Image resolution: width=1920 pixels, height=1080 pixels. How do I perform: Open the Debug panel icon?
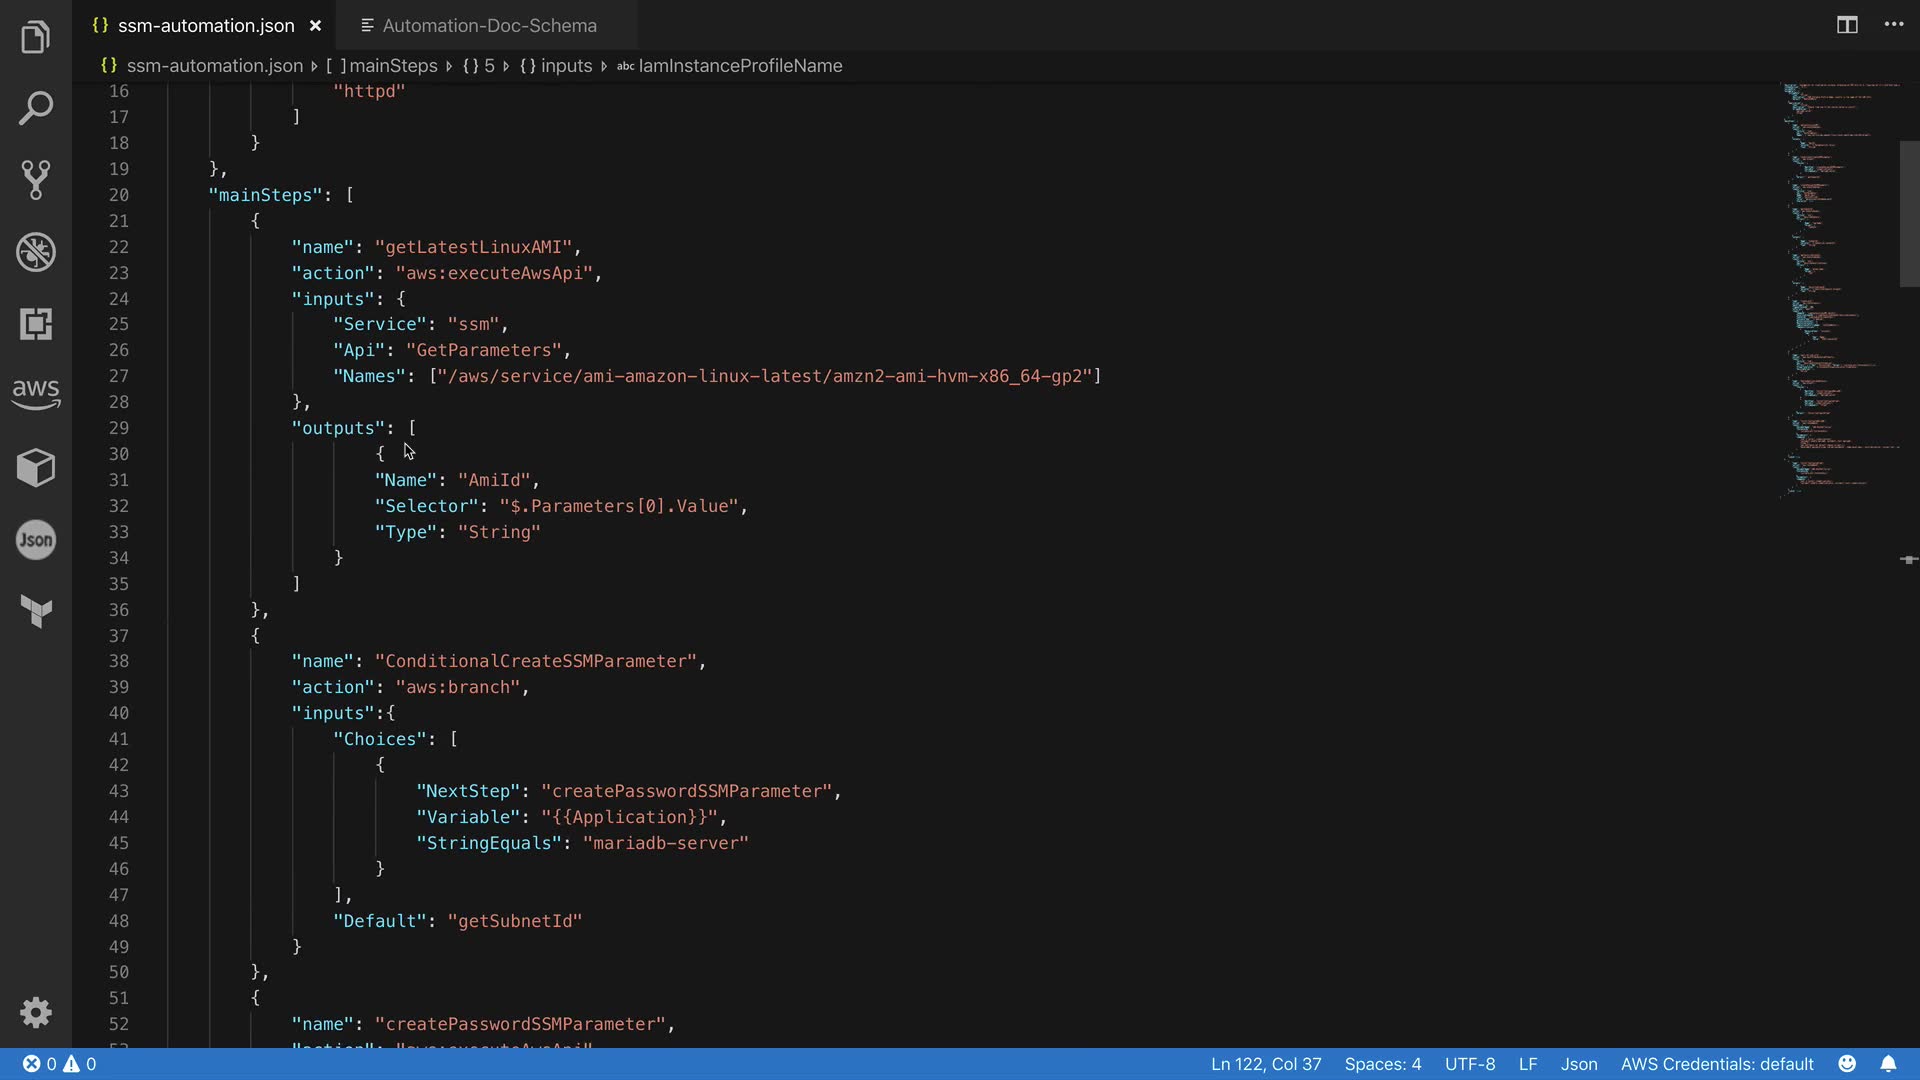pos(36,252)
